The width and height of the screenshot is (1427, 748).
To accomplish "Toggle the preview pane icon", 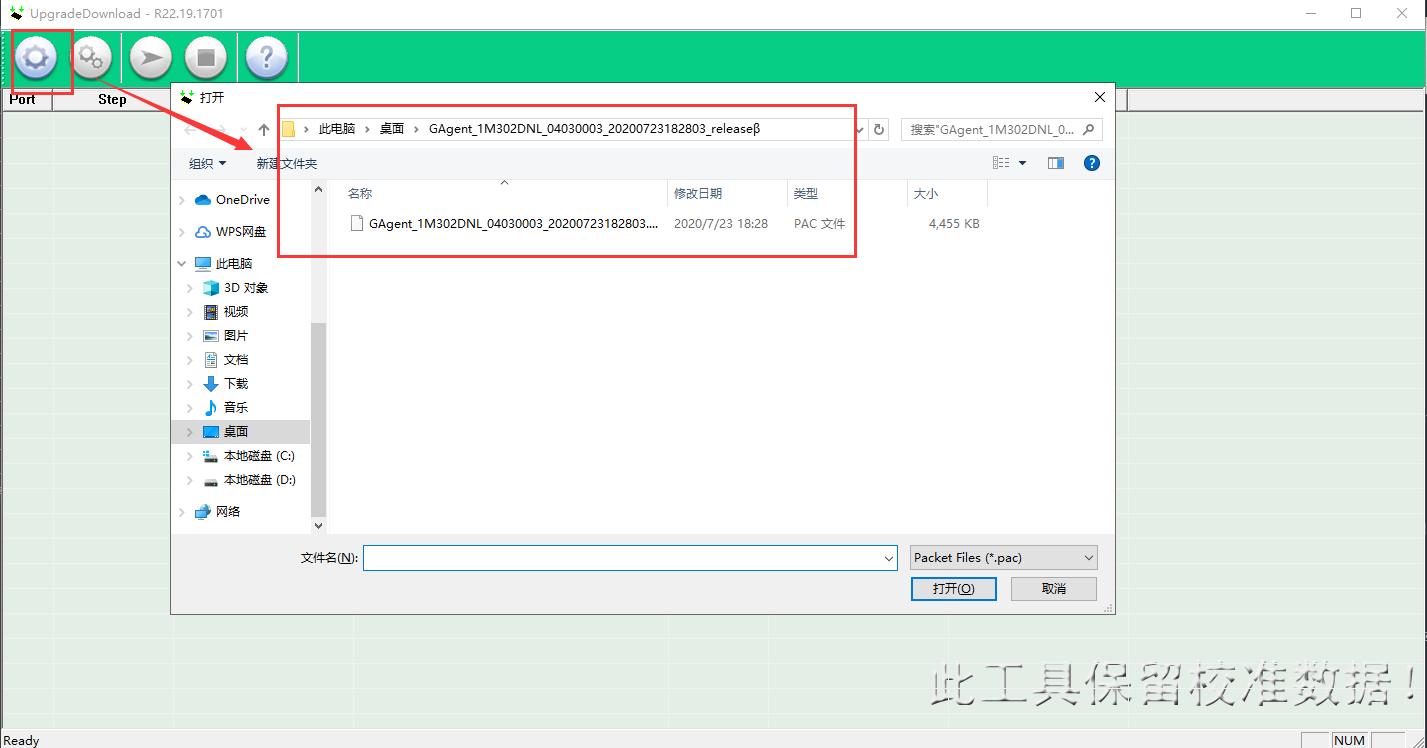I will tap(1055, 163).
